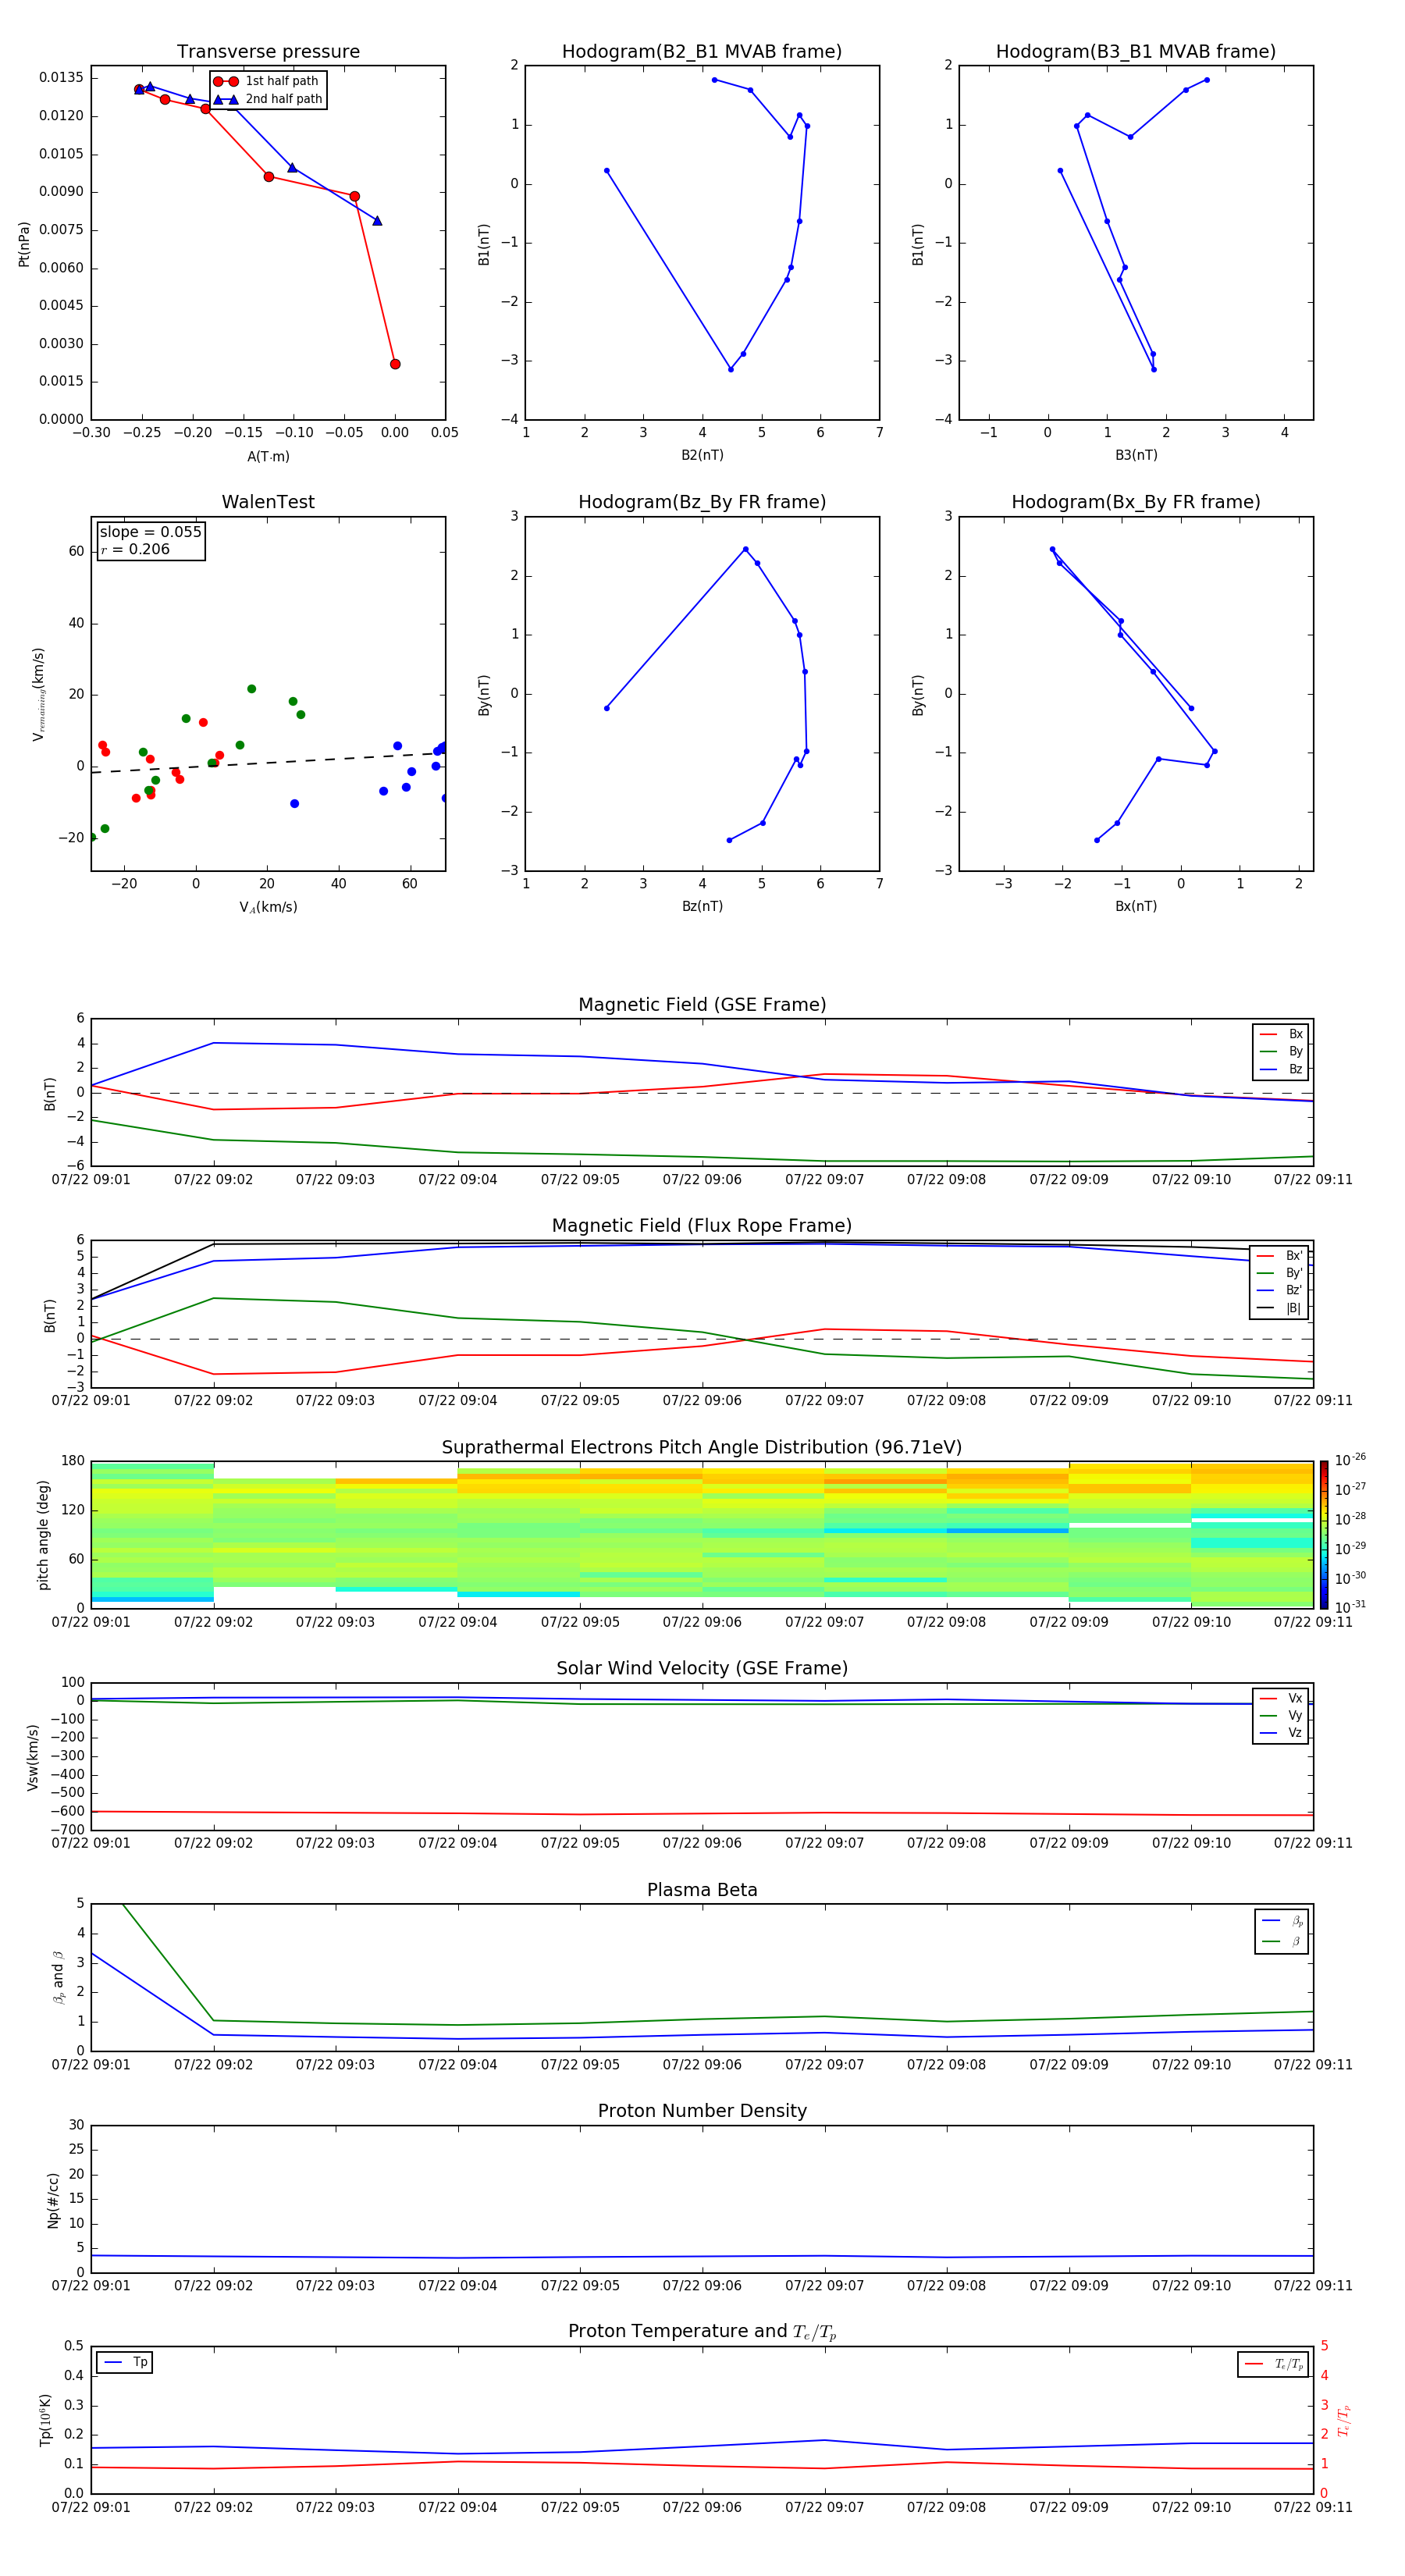Click the 'Vy' legend entry
Screen dimensions: 1405x2576
tap(1281, 1715)
